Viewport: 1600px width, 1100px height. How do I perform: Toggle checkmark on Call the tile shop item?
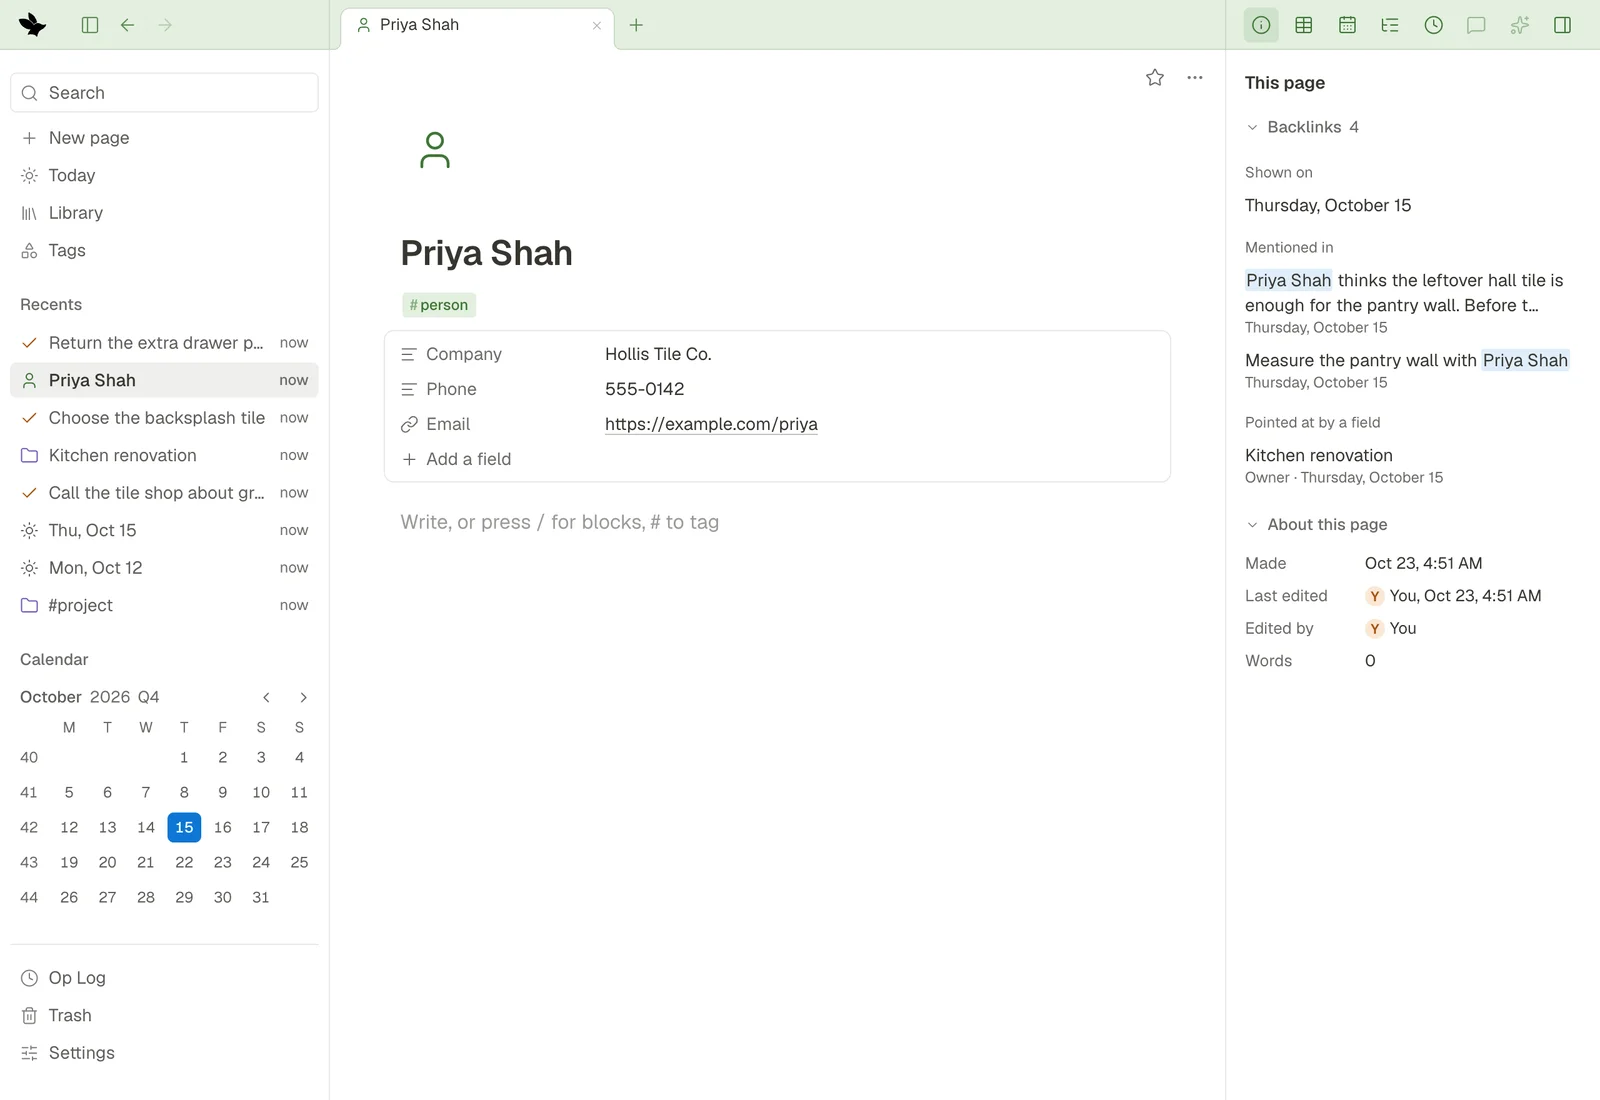29,493
